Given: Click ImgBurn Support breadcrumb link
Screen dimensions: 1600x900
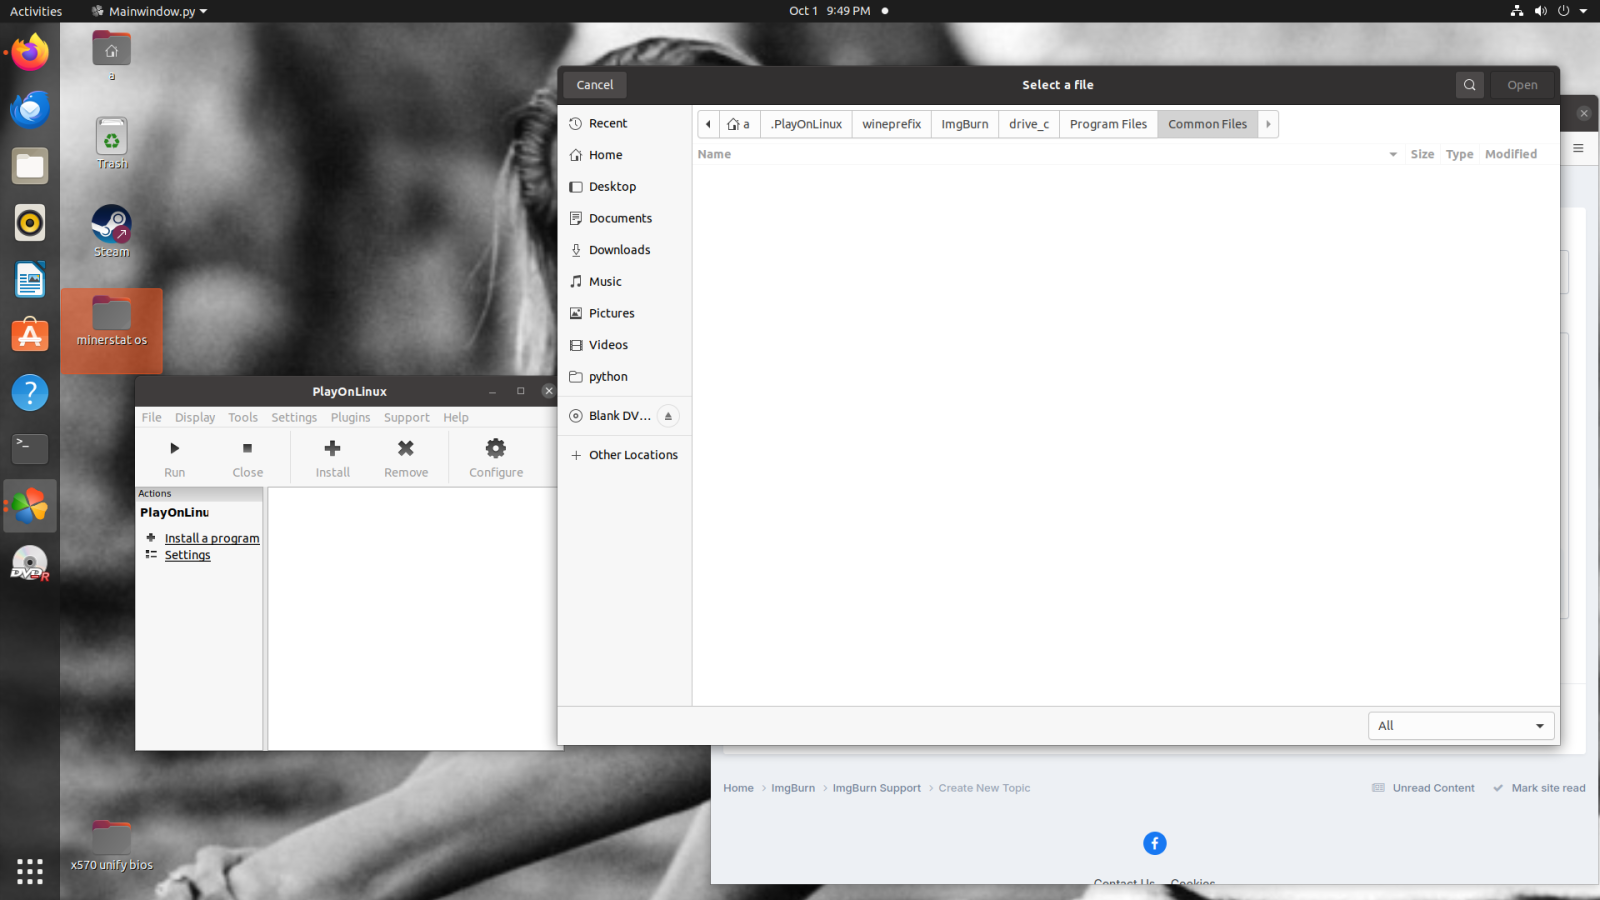Looking at the screenshot, I should click(x=877, y=788).
